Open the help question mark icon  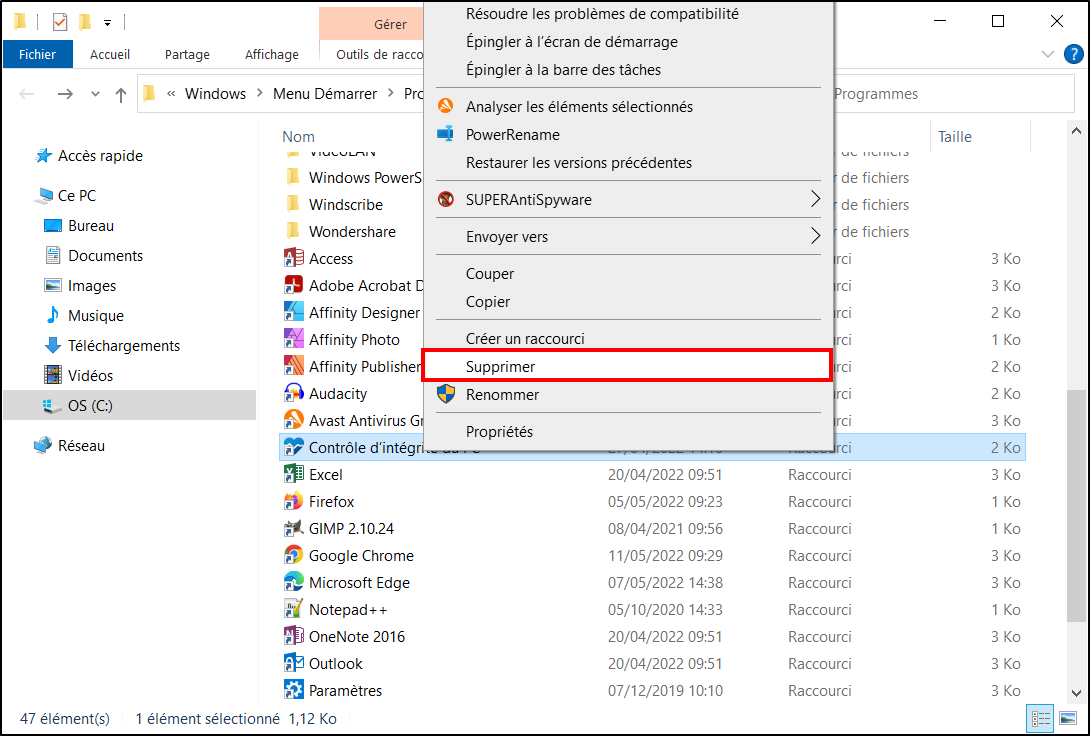(1073, 54)
